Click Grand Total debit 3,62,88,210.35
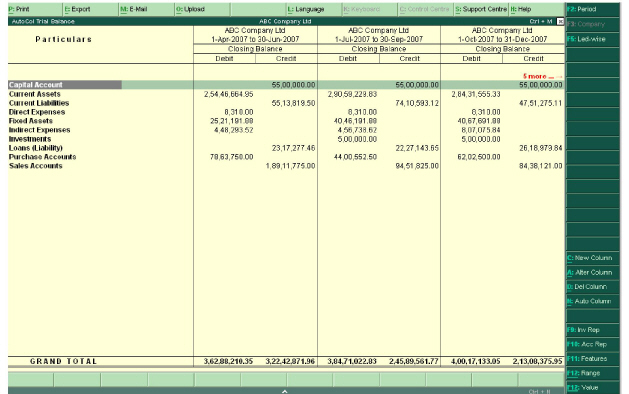Viewport: 629px width, 394px height. [x=228, y=362]
